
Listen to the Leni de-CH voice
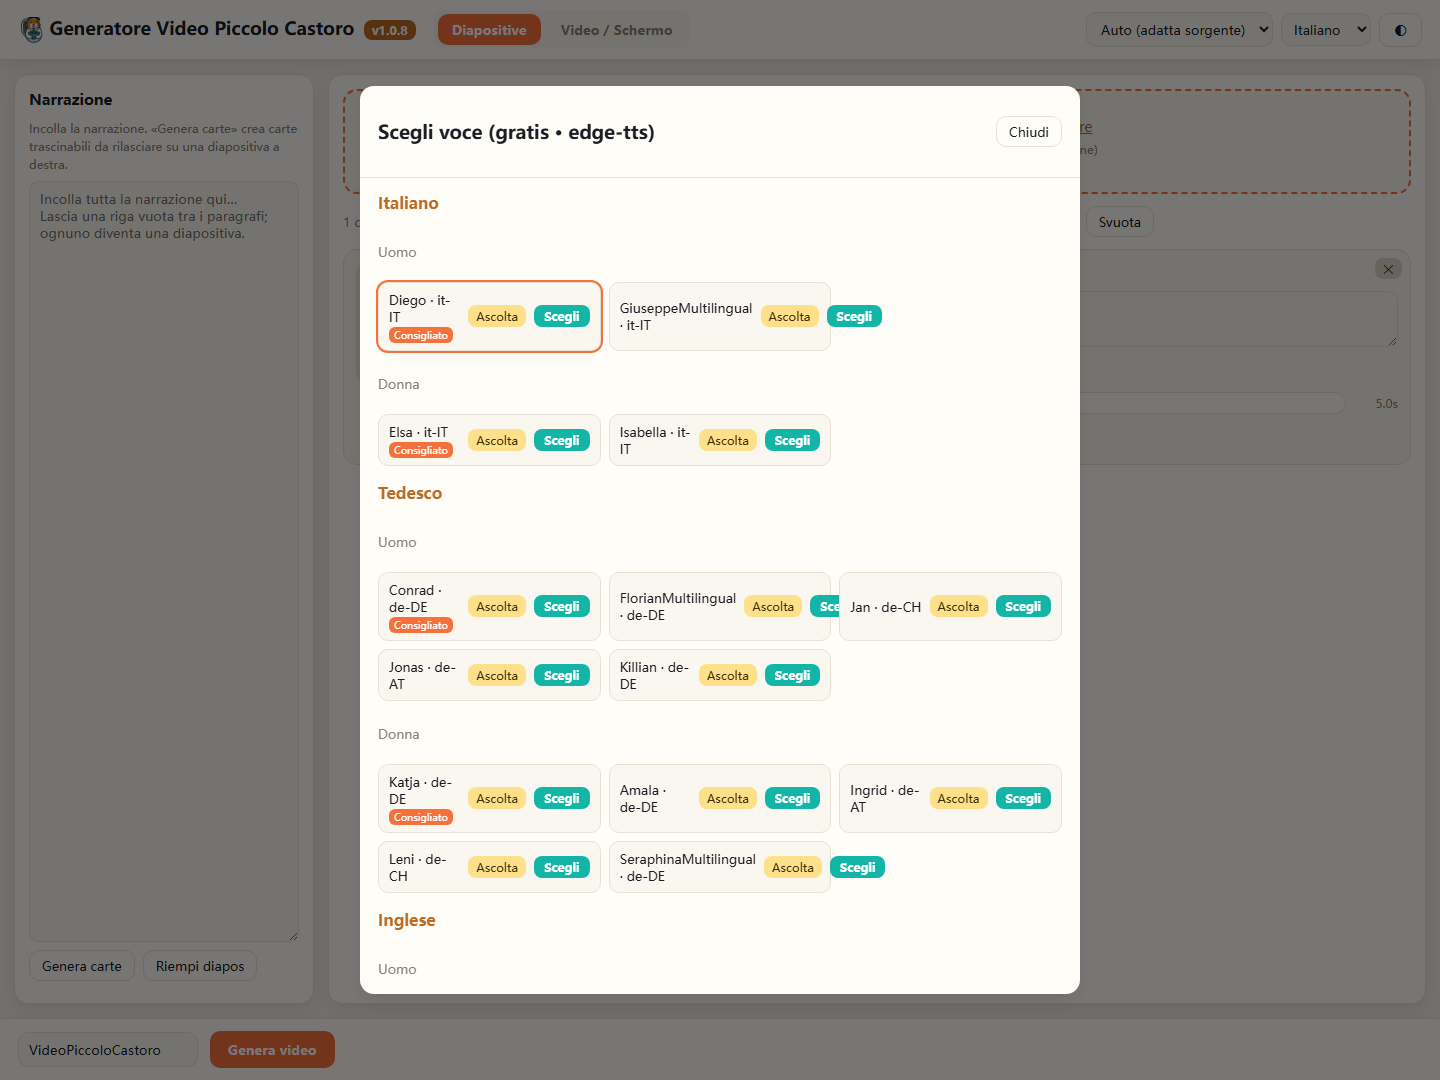point(497,868)
